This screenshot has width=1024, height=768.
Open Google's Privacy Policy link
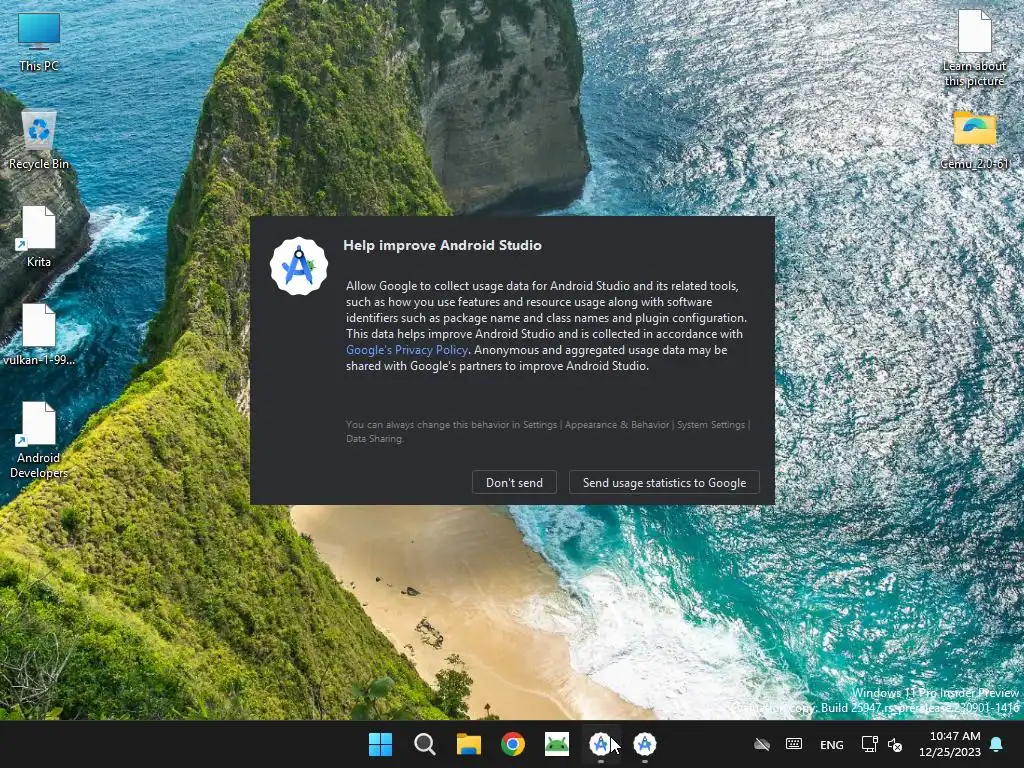point(407,350)
